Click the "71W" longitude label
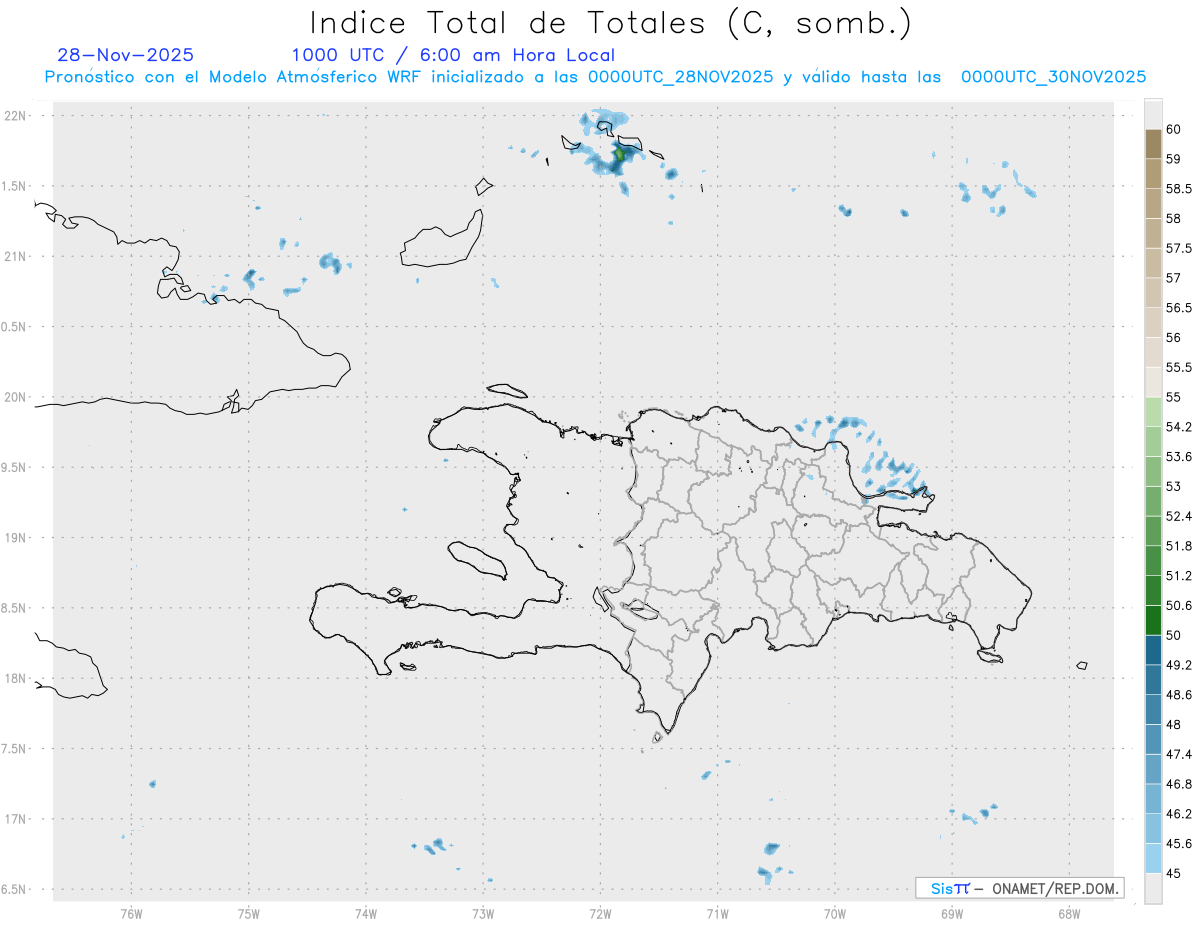This screenshot has height=927, width=1200. 717,914
